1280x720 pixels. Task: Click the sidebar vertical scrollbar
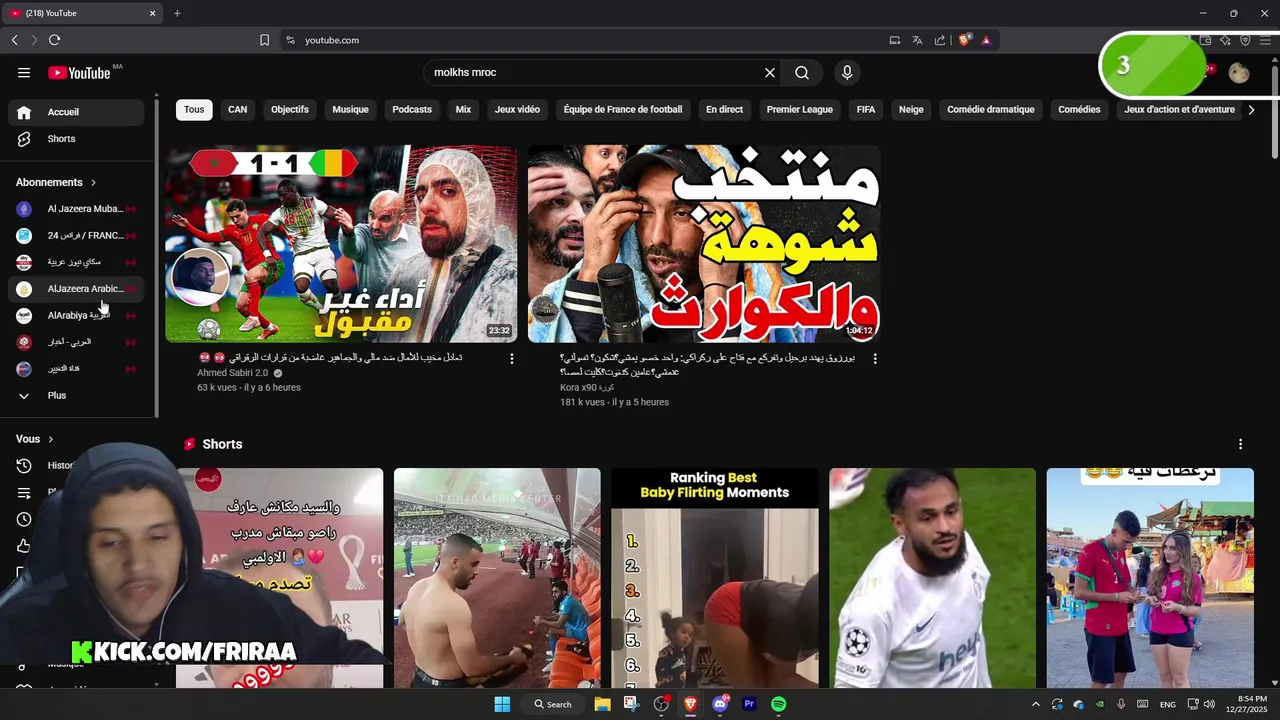click(156, 260)
